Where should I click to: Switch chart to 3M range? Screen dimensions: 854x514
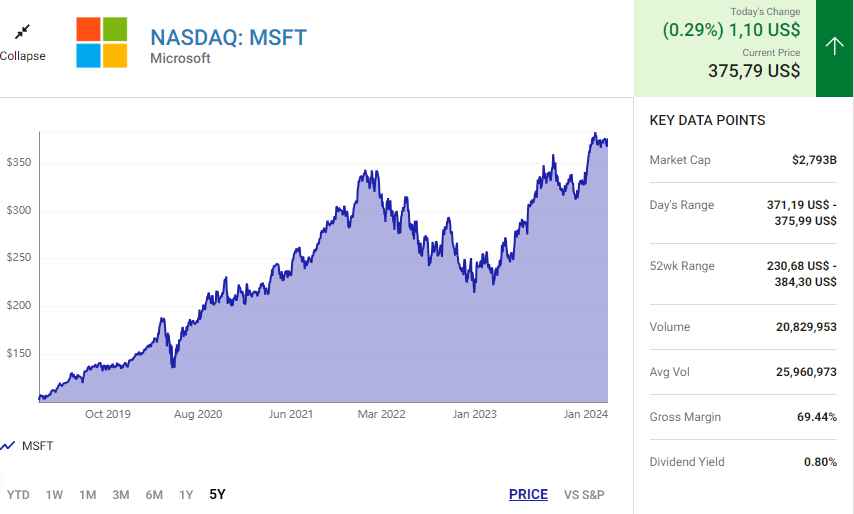click(x=120, y=494)
